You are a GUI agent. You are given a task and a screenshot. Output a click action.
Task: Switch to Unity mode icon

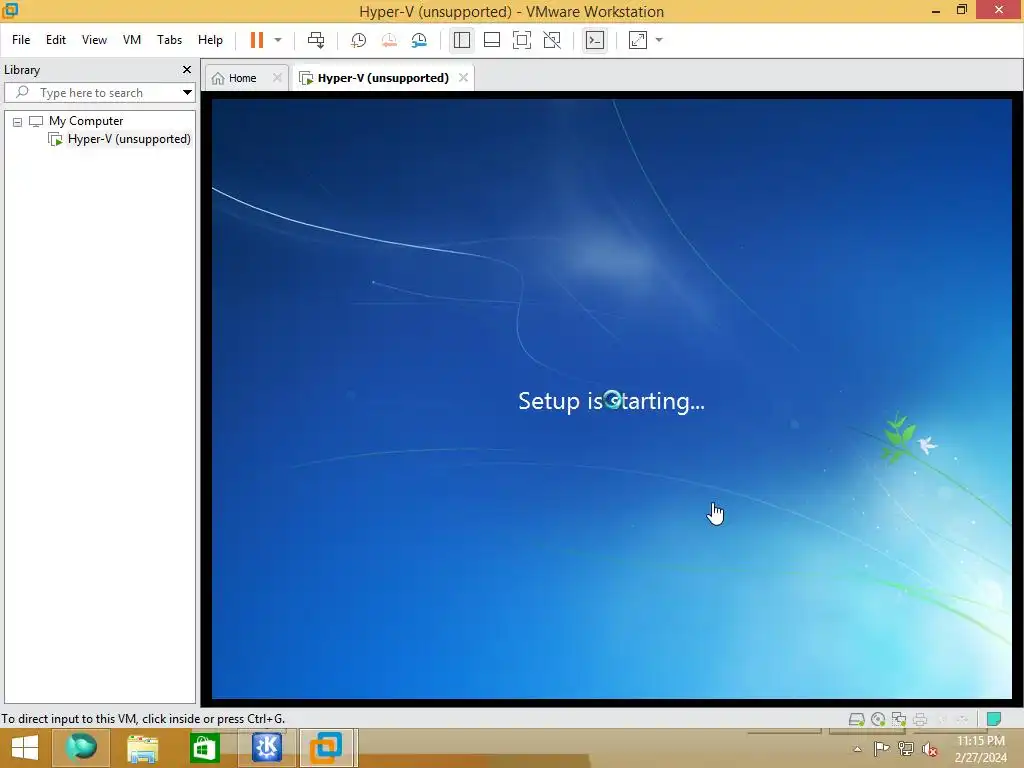(552, 40)
